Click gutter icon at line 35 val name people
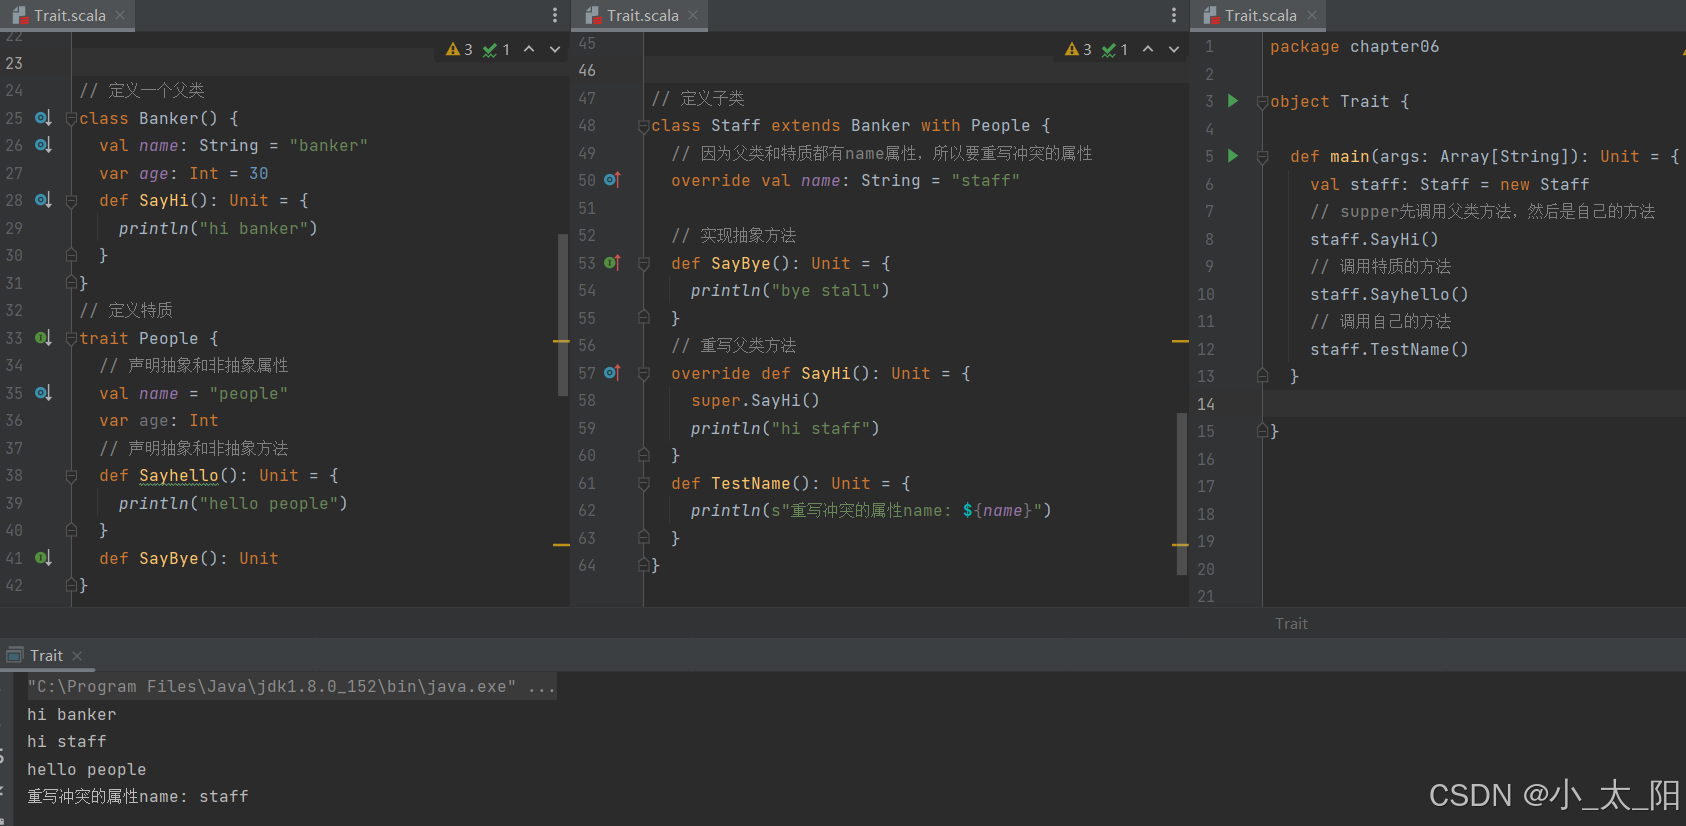Viewport: 1686px width, 826px height. click(x=43, y=393)
